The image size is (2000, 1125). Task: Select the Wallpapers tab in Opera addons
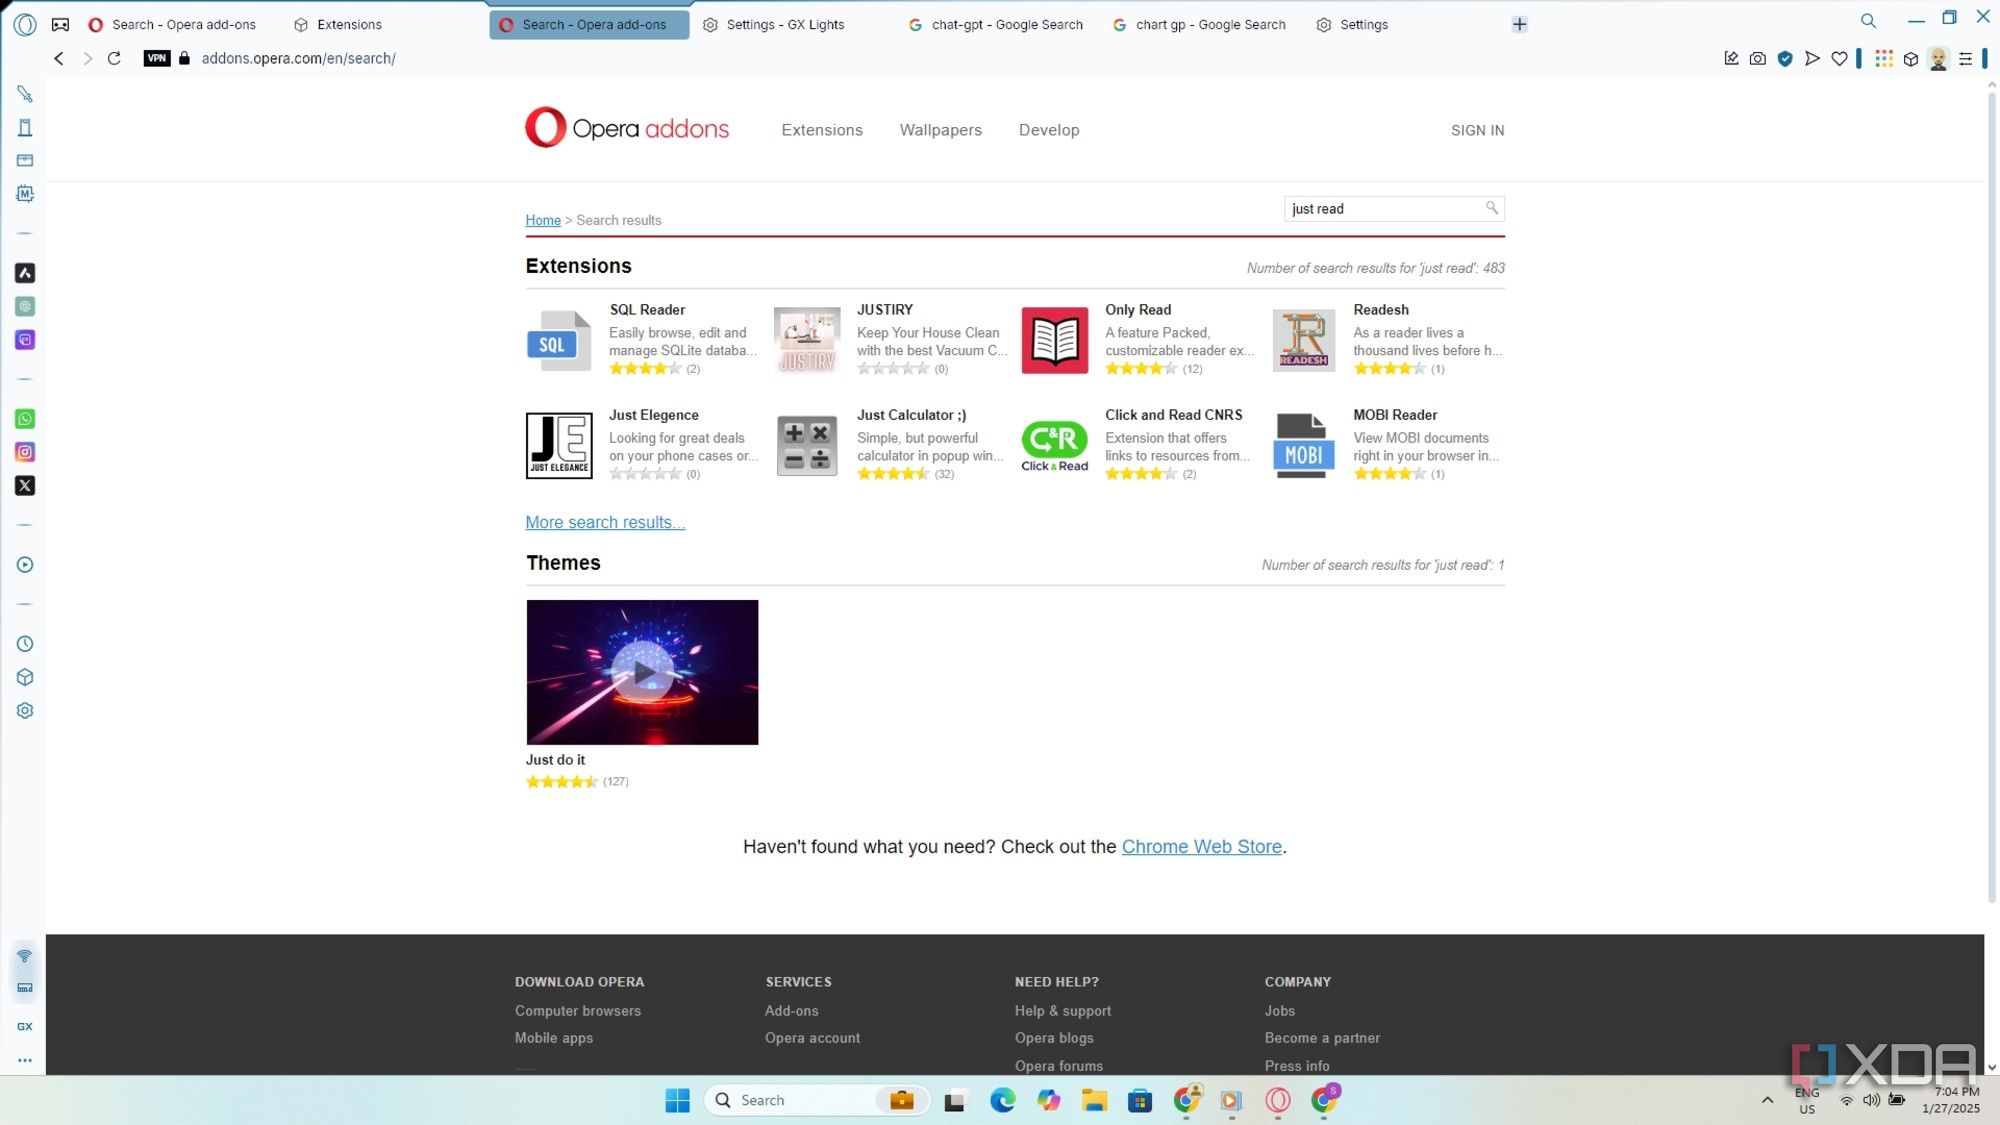[x=941, y=129]
